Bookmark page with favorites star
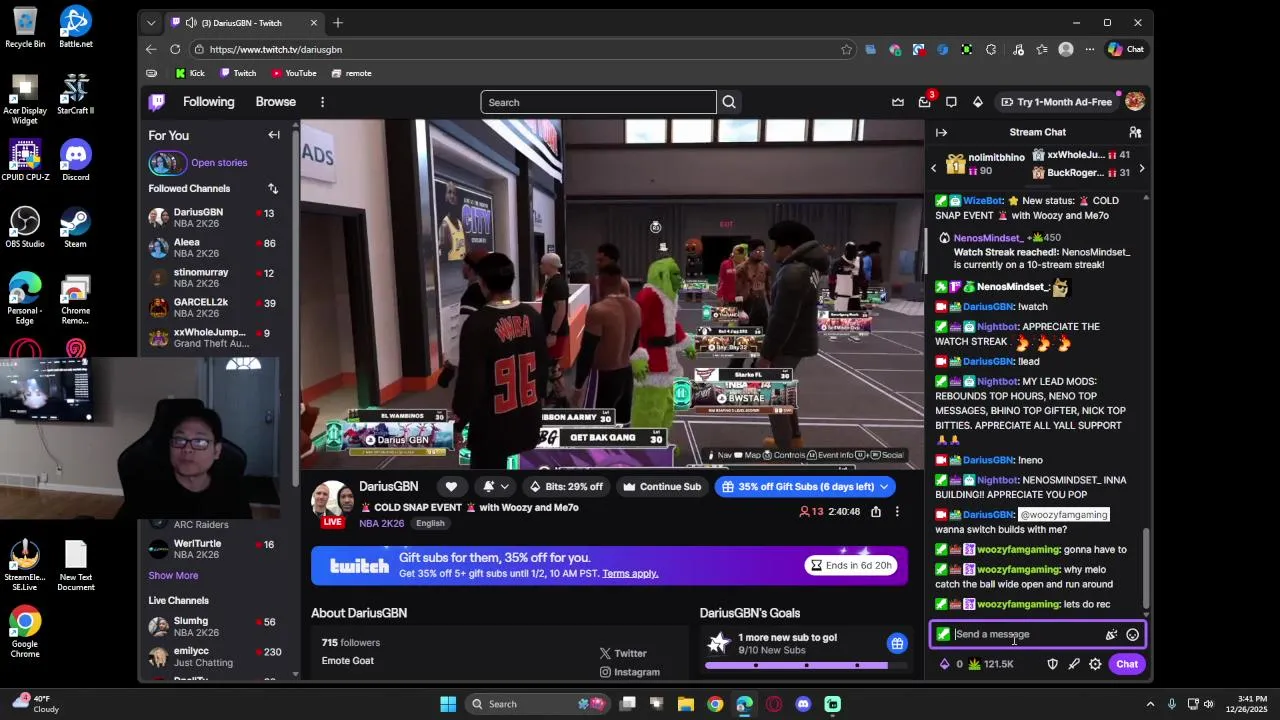This screenshot has height=720, width=1280. (x=847, y=49)
